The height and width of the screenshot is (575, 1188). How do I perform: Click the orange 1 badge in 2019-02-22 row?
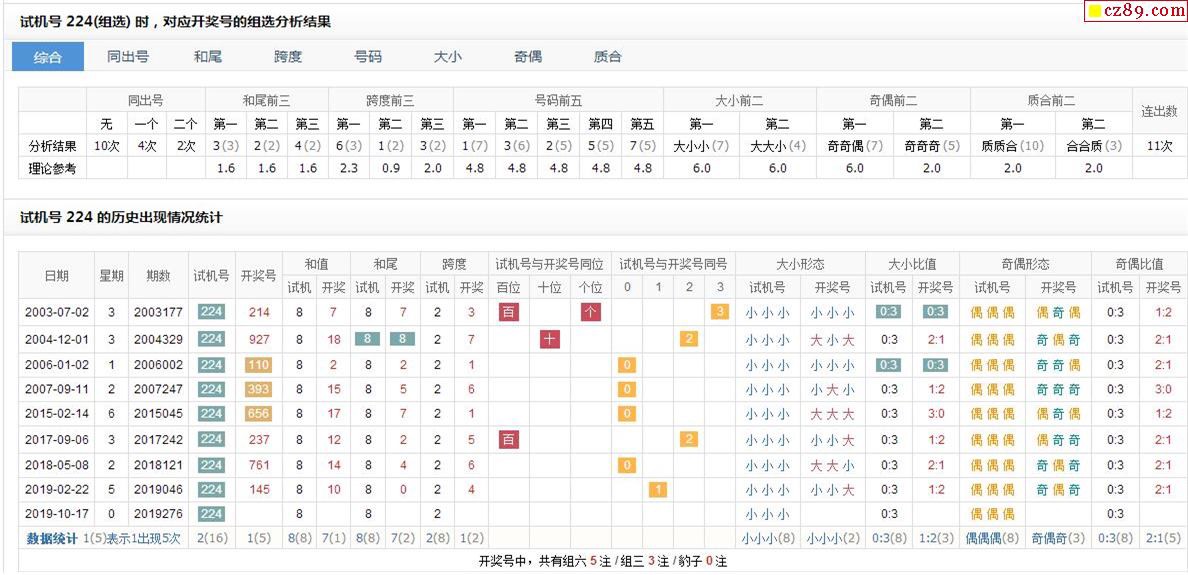(658, 489)
